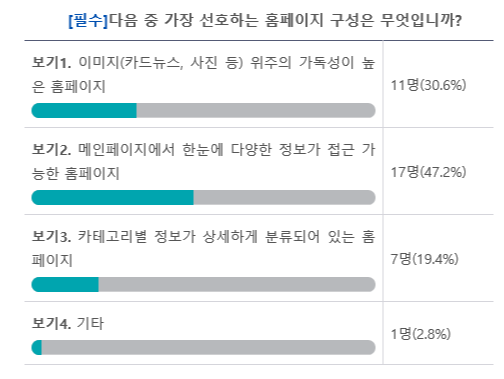Click the blue [필수] required tag

coord(88,21)
